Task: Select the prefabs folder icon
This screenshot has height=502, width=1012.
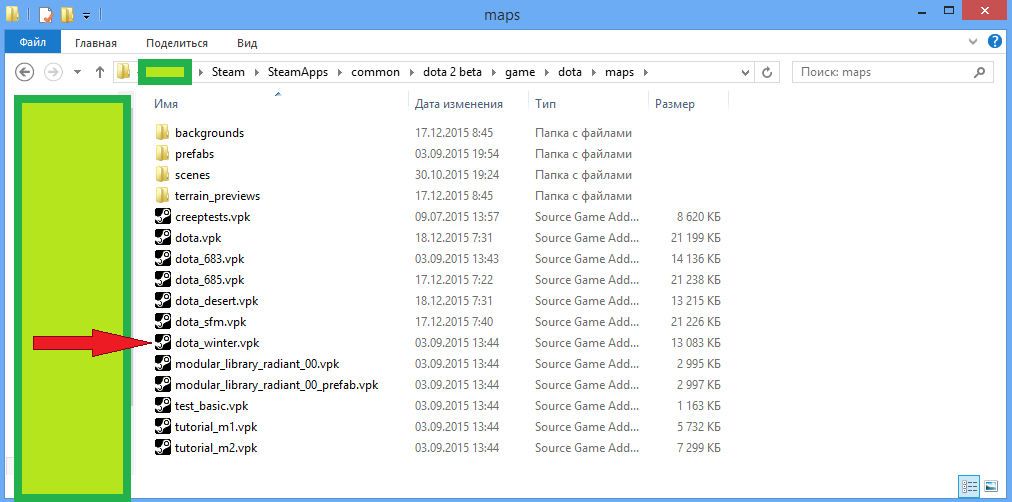Action: tap(161, 154)
